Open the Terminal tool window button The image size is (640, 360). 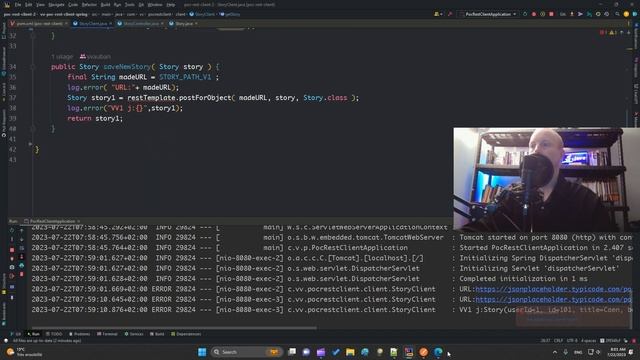click(x=107, y=334)
